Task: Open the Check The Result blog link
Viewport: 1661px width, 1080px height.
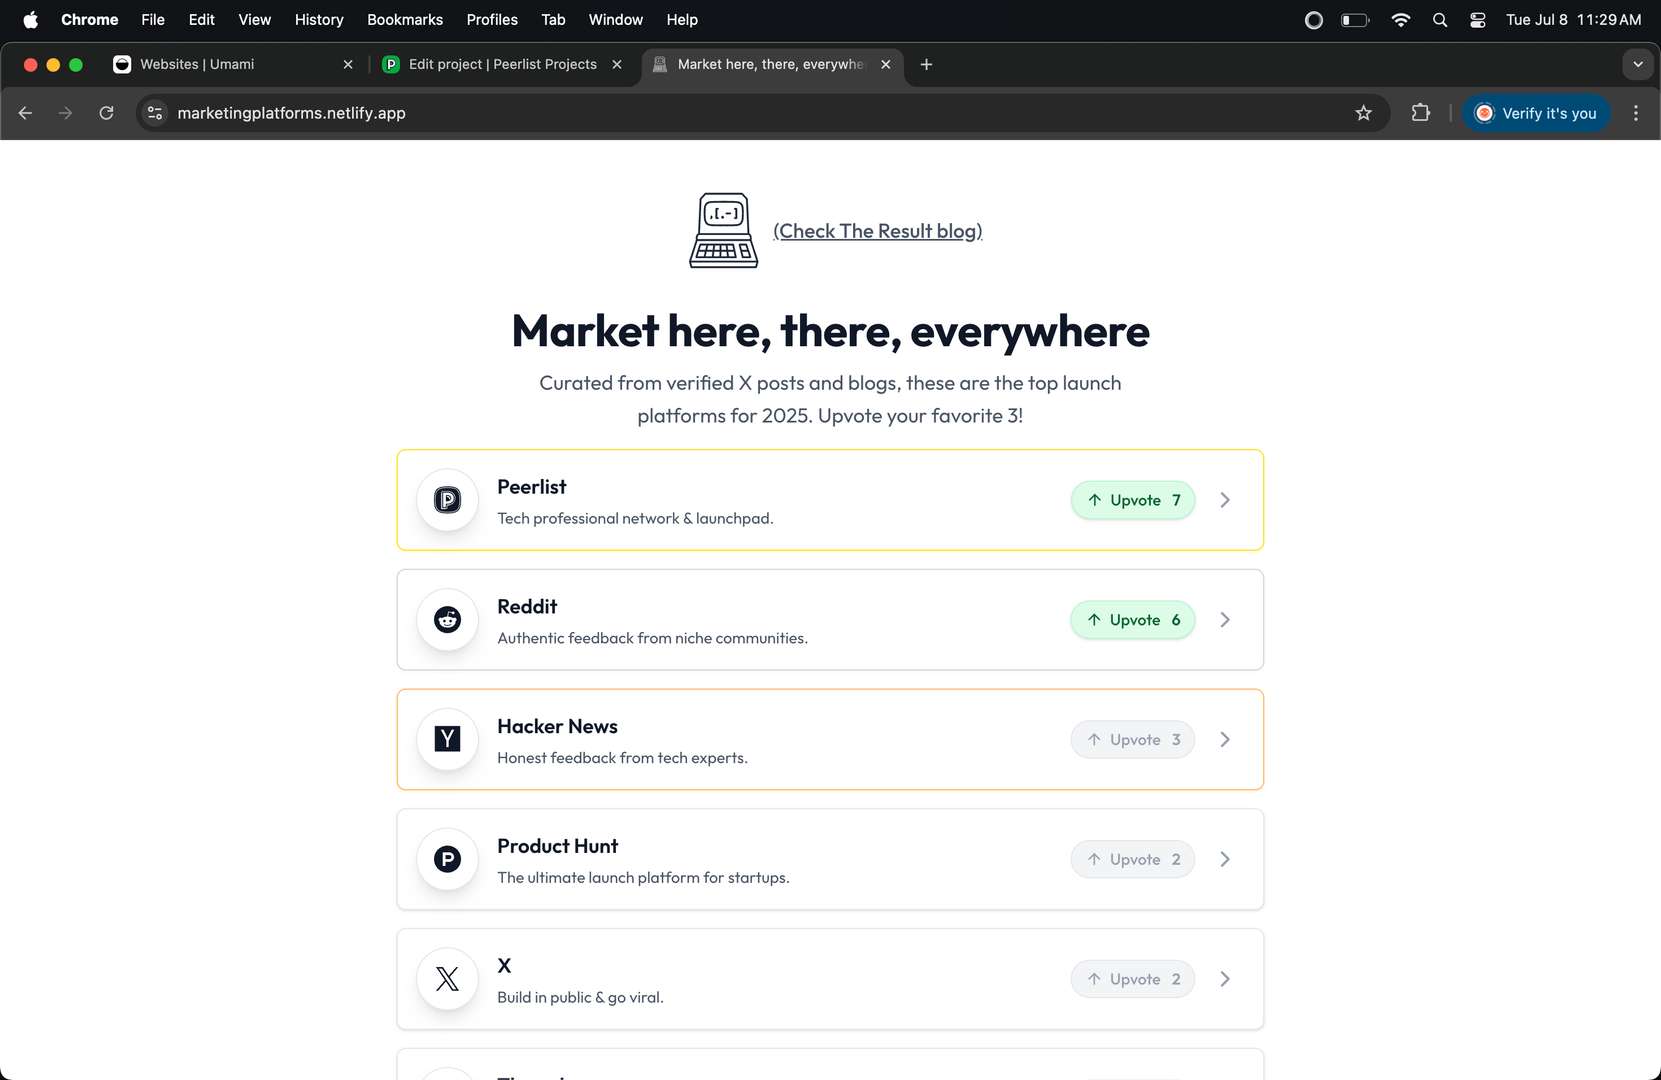Action: (877, 231)
